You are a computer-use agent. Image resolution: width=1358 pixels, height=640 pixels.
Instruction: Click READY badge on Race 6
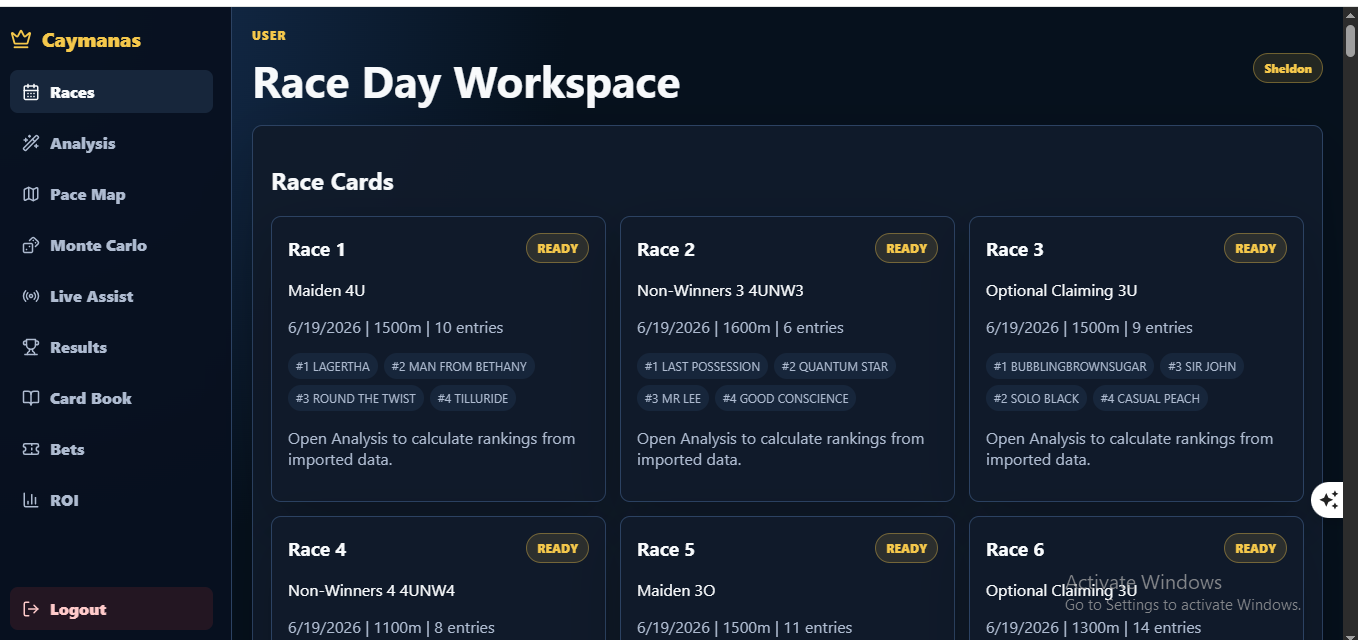click(1255, 548)
